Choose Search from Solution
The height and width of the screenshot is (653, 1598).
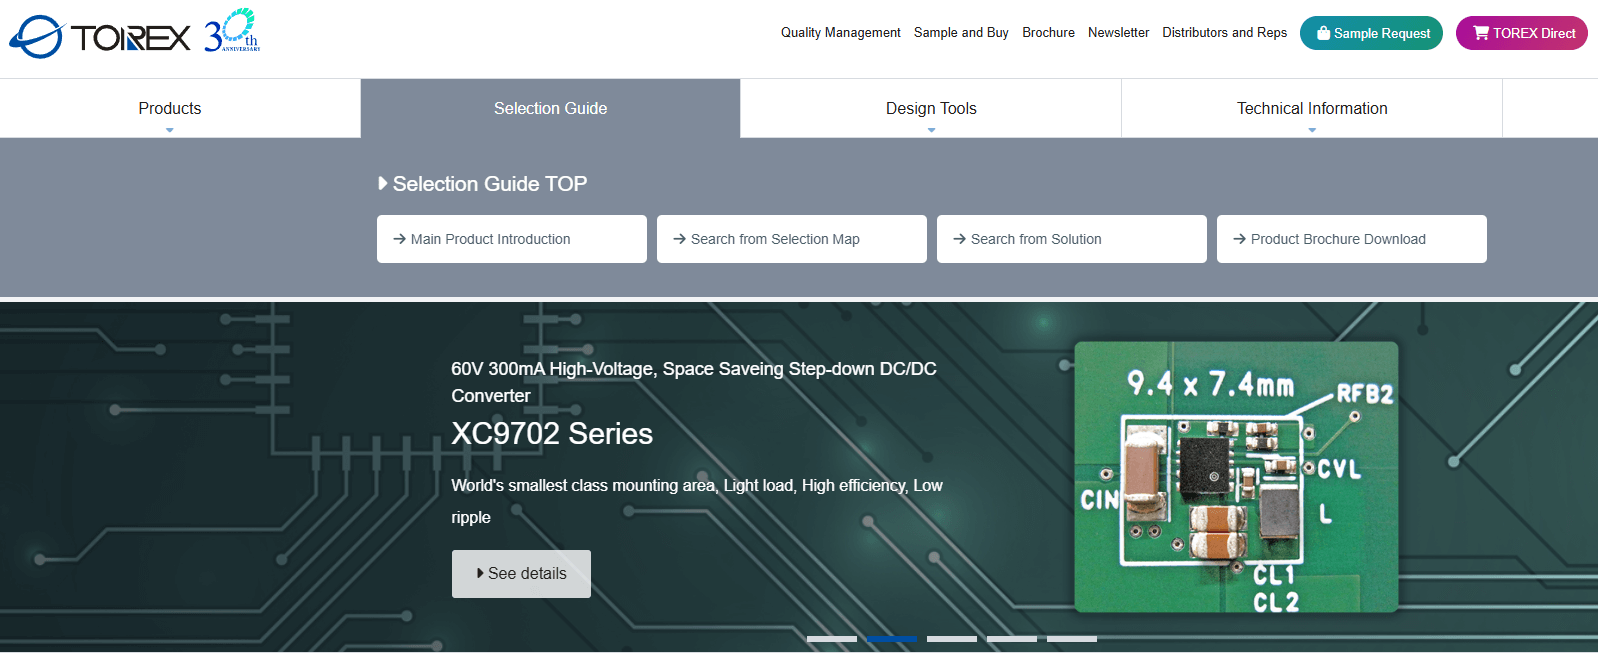point(1072,239)
